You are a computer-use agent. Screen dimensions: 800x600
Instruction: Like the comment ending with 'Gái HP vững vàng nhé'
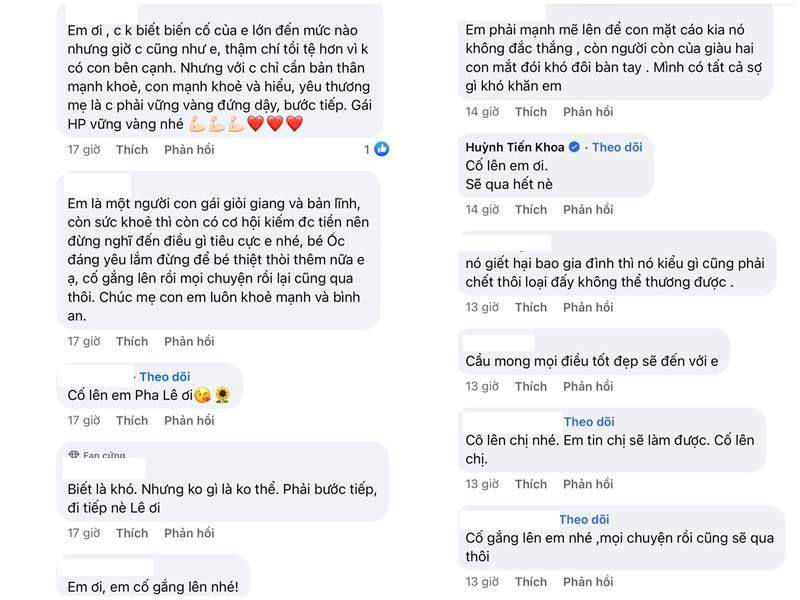132,150
